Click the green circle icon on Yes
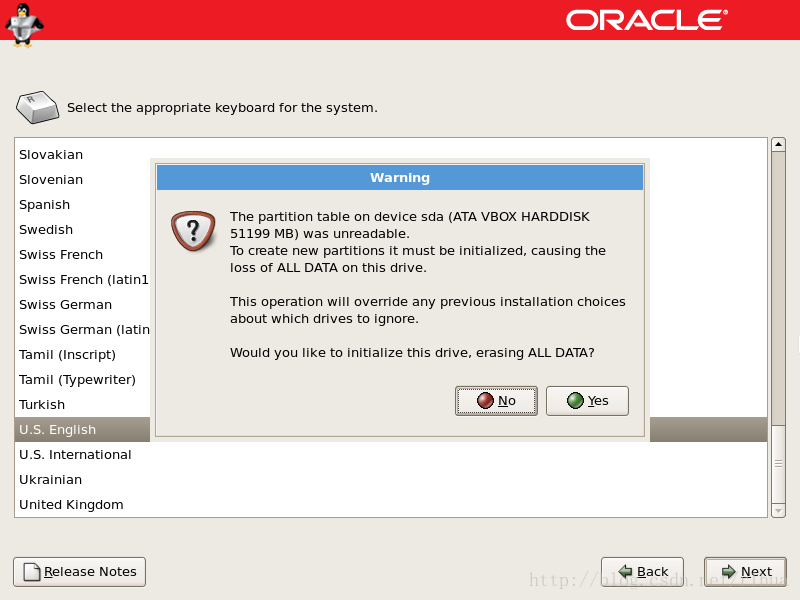The width and height of the screenshot is (800, 600). pos(575,401)
